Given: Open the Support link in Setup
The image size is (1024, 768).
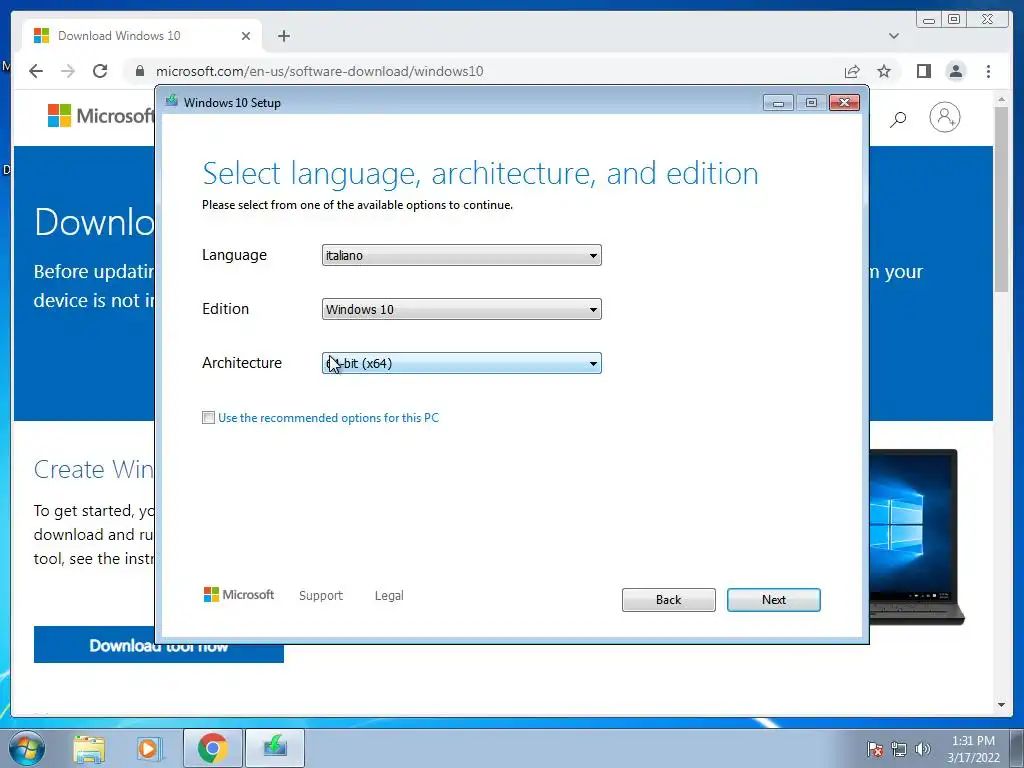Looking at the screenshot, I should click(x=321, y=596).
